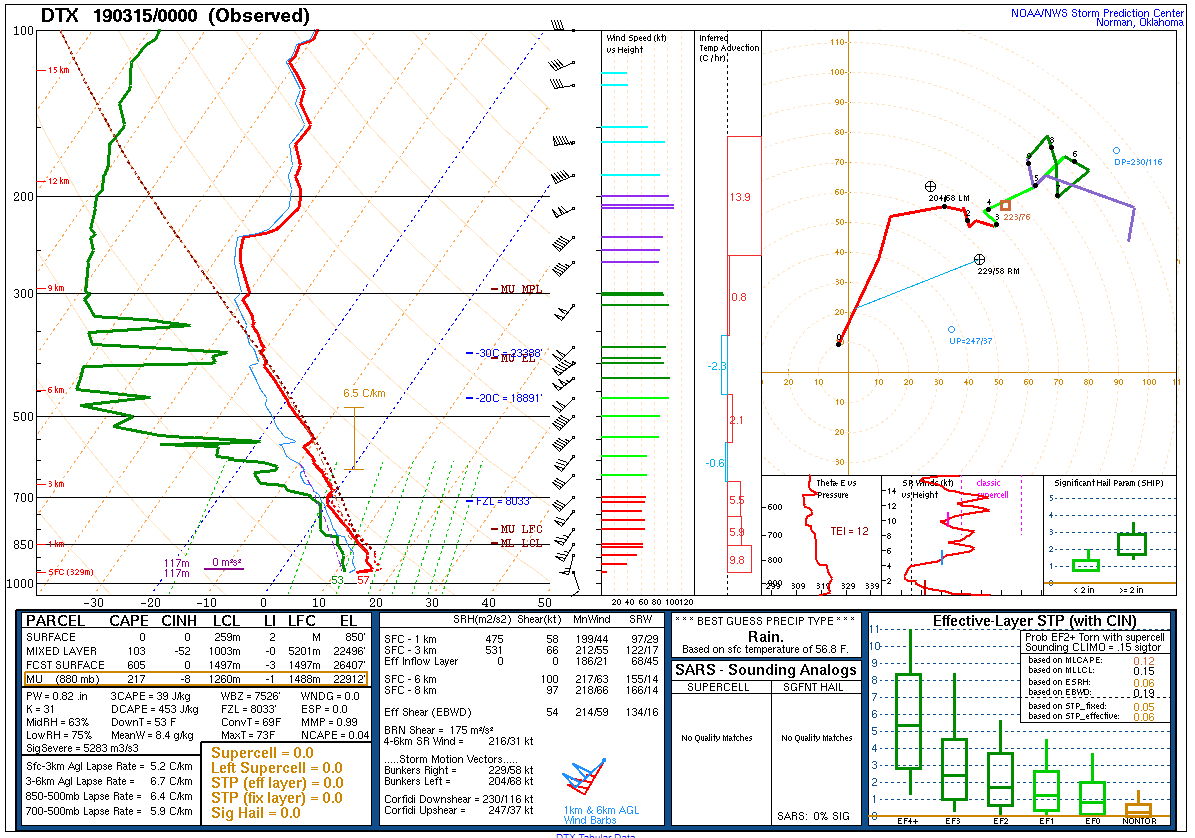Click the 229/58 RM hodograph marker
Viewport: 1195px width, 838px height.
(980, 260)
